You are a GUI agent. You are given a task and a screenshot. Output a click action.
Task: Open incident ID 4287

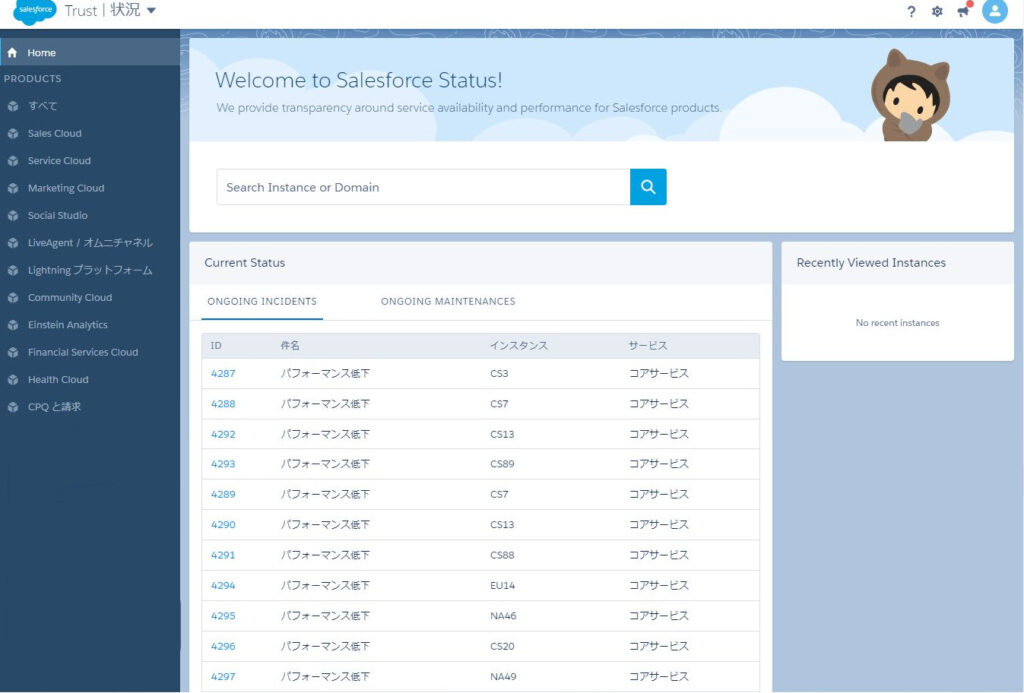tap(223, 374)
